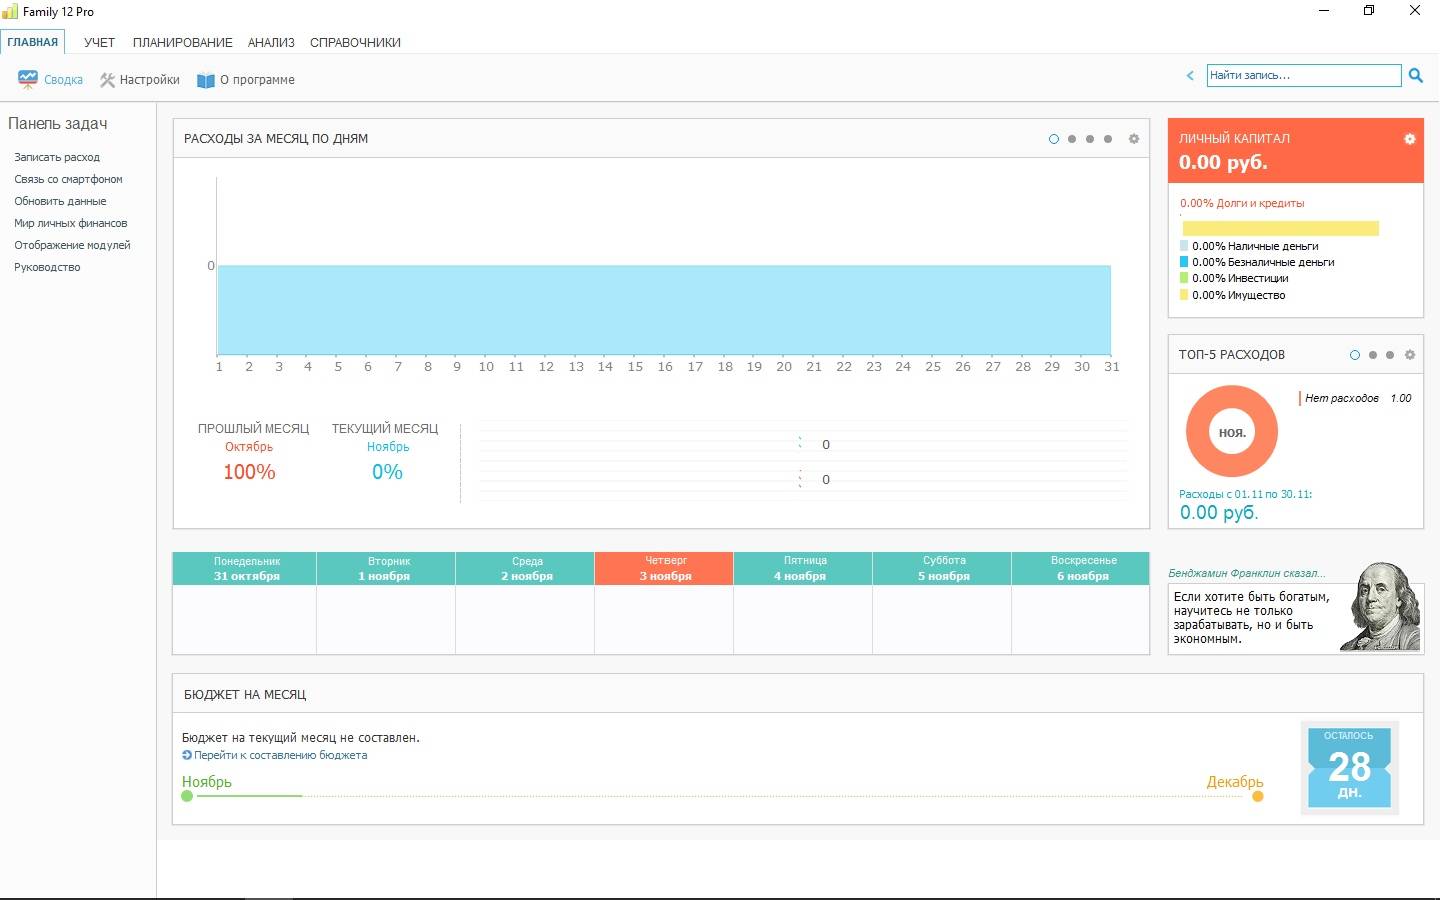The height and width of the screenshot is (900, 1440).
Task: Select first page dot in monthly expenses panel
Action: (1054, 139)
